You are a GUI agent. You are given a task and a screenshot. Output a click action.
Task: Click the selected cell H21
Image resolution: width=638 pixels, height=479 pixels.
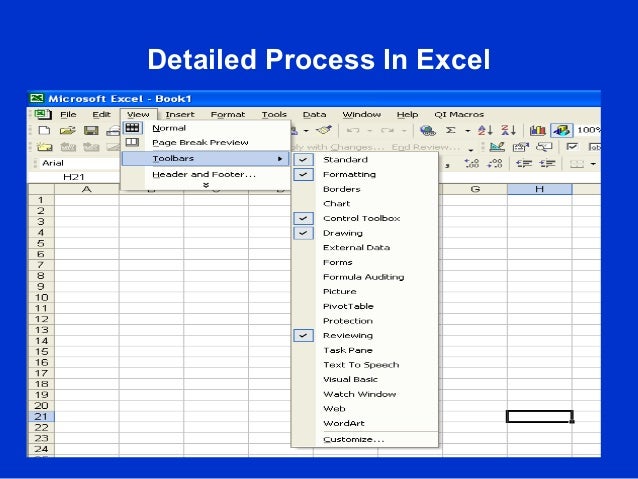click(x=540, y=416)
